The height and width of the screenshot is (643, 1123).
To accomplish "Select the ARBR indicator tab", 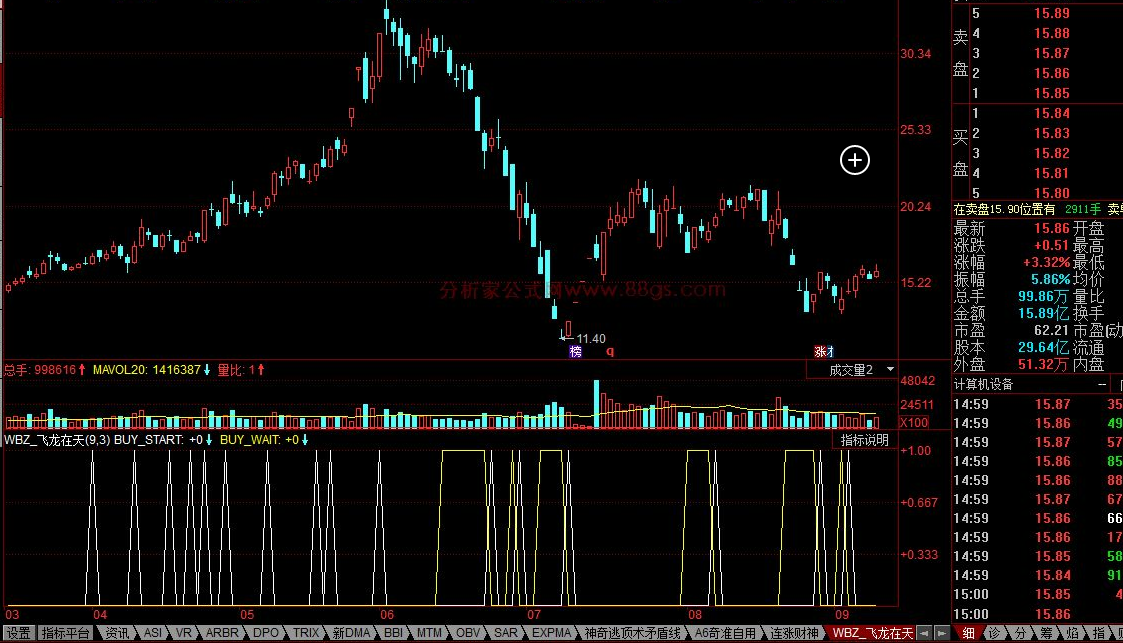I will pos(222,633).
